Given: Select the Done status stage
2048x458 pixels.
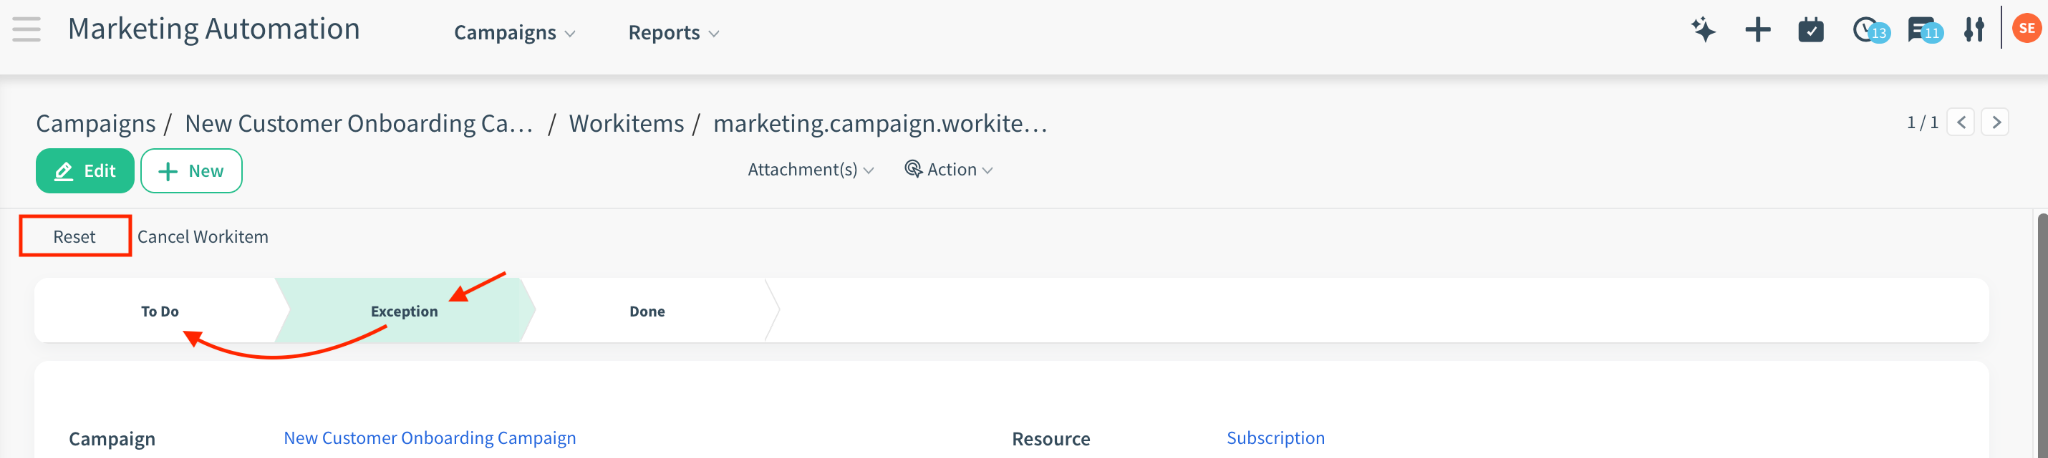Looking at the screenshot, I should click(647, 311).
